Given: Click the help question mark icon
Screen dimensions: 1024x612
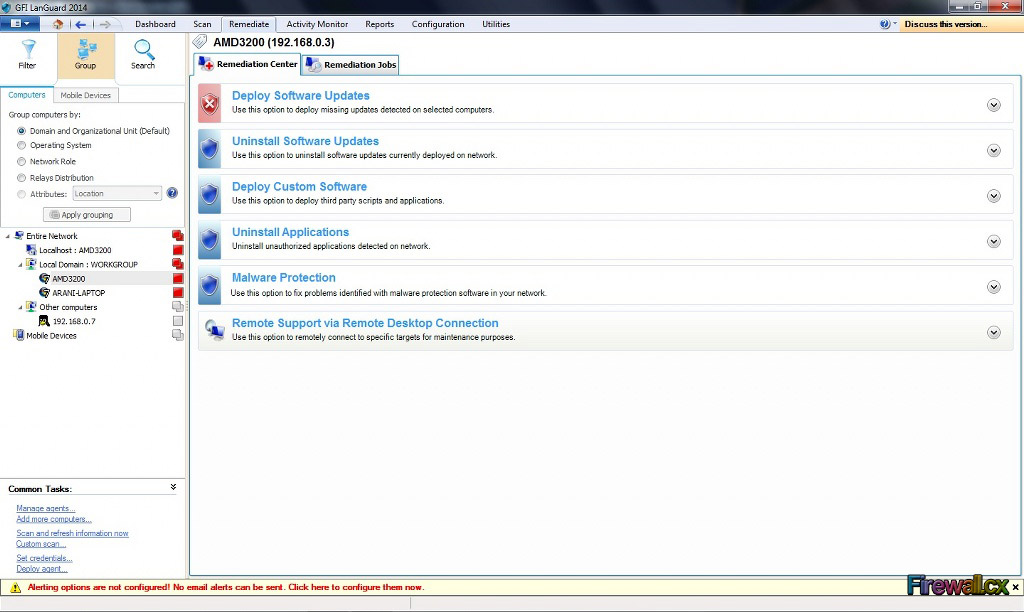Looking at the screenshot, I should pyautogui.click(x=884, y=24).
